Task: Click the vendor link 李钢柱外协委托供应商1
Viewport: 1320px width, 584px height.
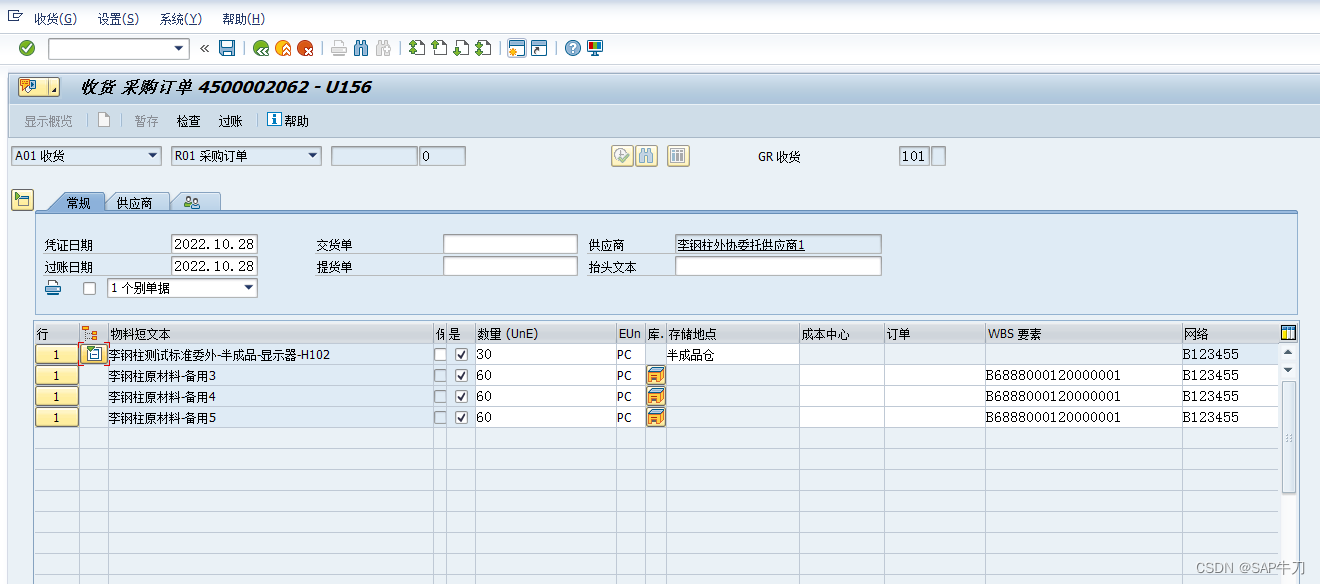Action: coord(741,244)
